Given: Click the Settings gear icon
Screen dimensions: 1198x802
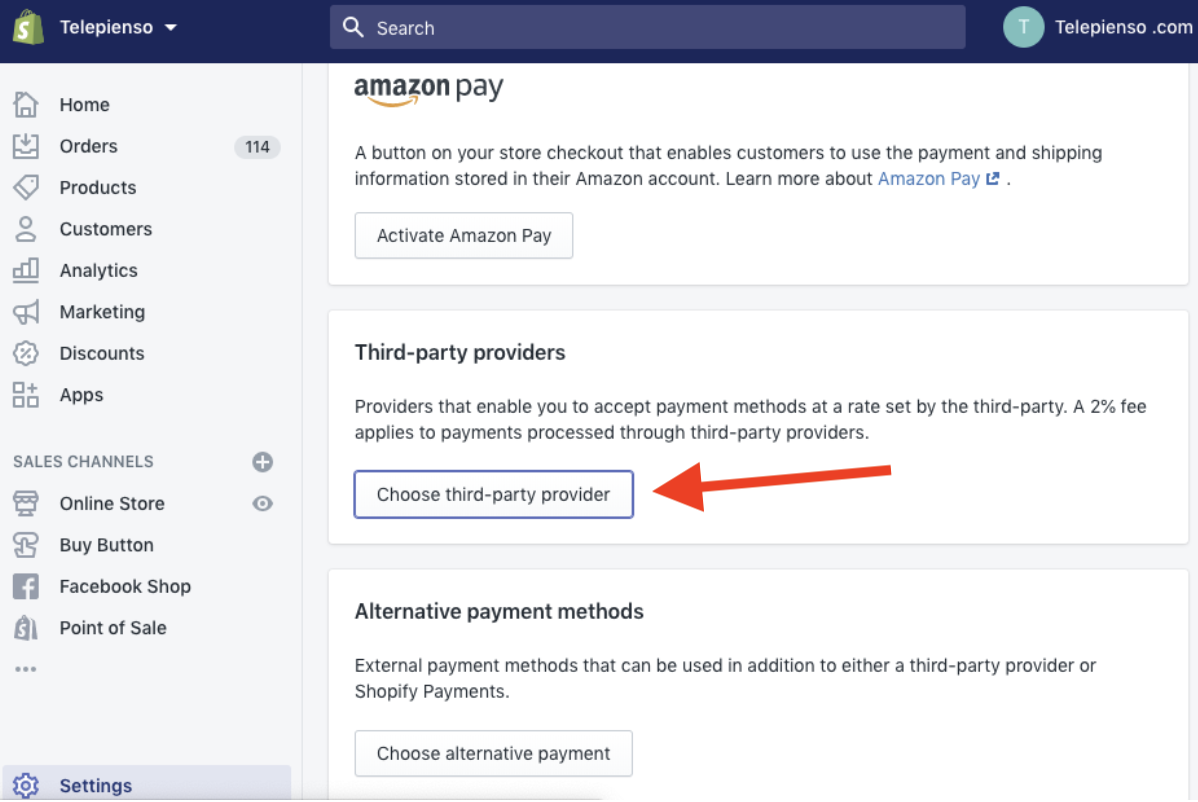Looking at the screenshot, I should (25, 785).
